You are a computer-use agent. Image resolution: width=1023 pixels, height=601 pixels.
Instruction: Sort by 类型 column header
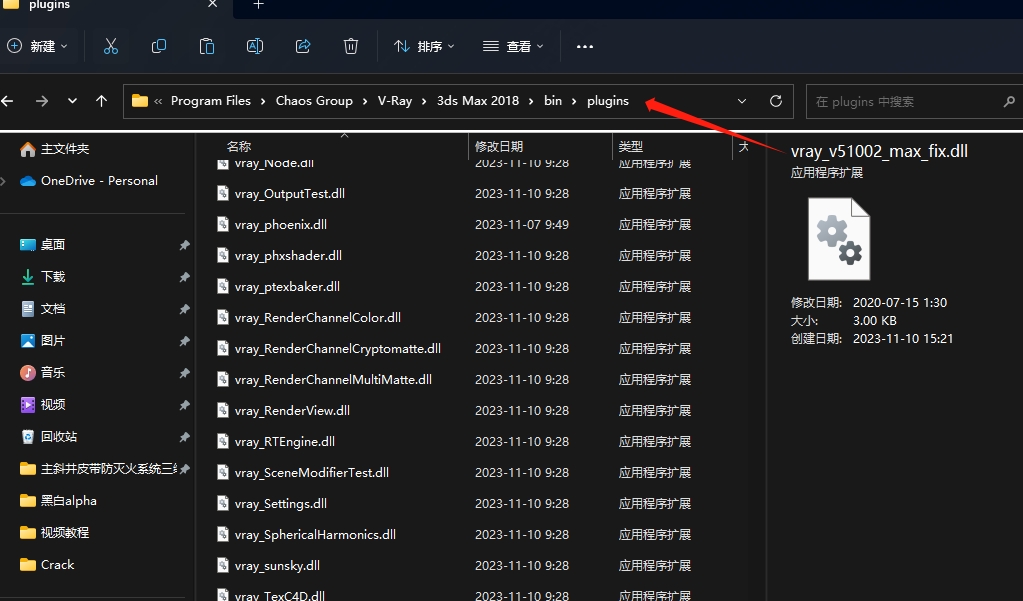(630, 146)
